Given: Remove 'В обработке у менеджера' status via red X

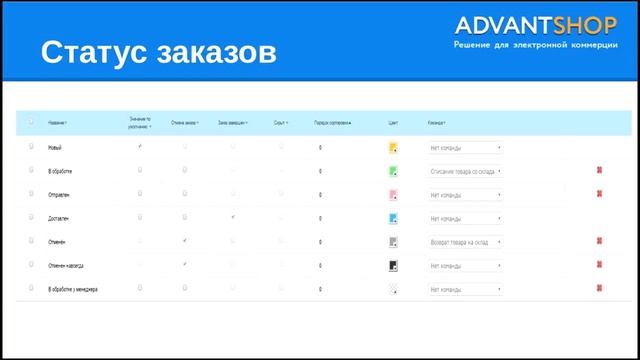Looking at the screenshot, I should 599,289.
